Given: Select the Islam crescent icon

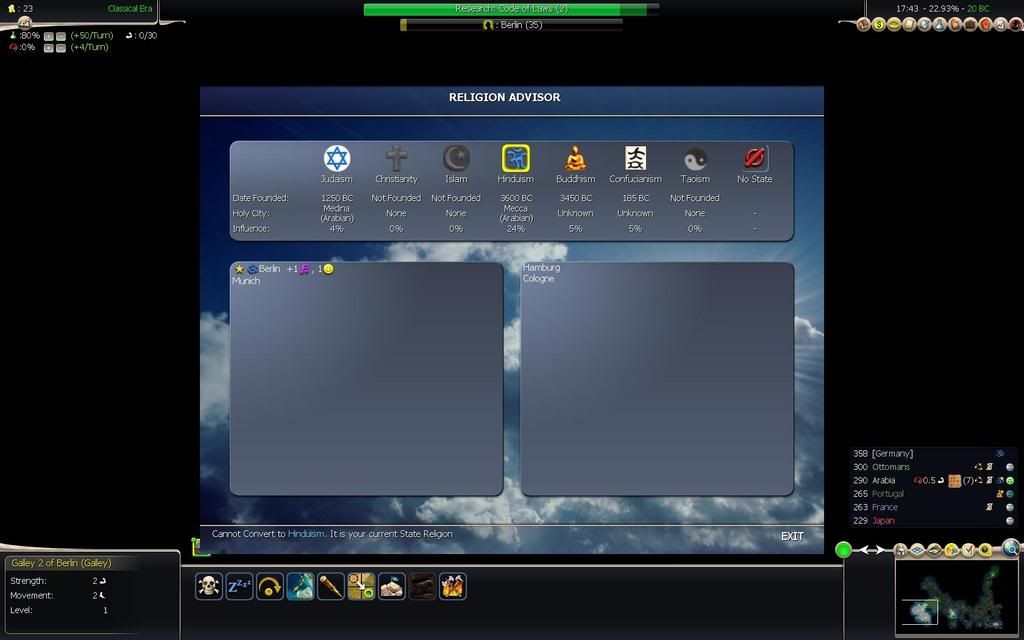Looking at the screenshot, I should click(456, 159).
